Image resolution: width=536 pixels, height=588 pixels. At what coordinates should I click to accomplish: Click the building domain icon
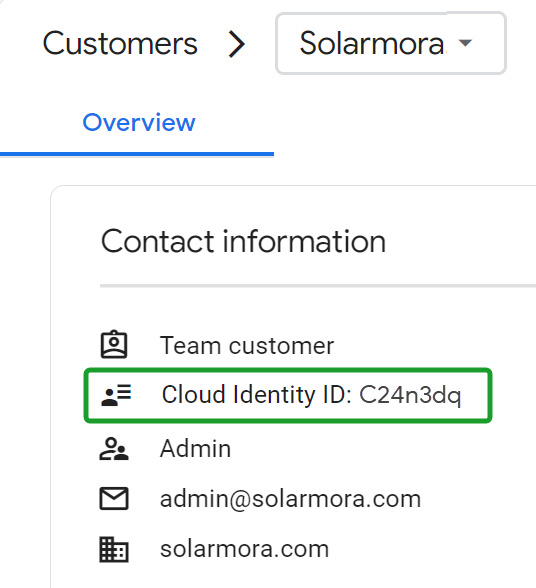(114, 550)
